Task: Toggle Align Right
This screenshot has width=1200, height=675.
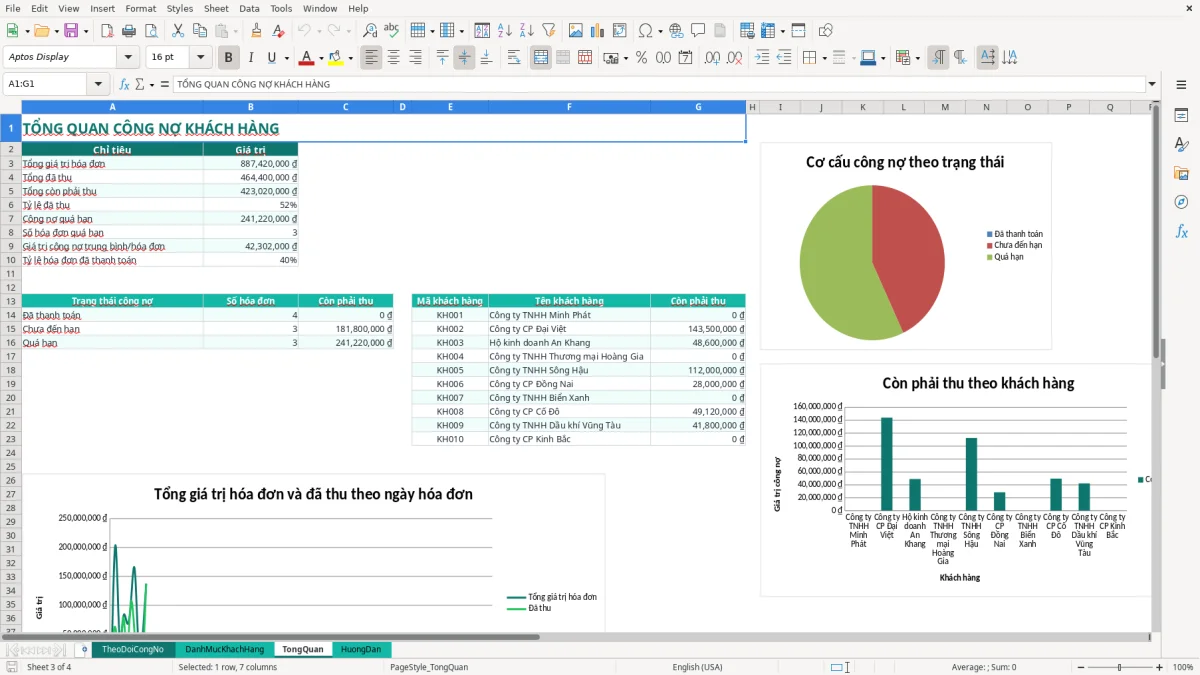Action: (x=416, y=58)
